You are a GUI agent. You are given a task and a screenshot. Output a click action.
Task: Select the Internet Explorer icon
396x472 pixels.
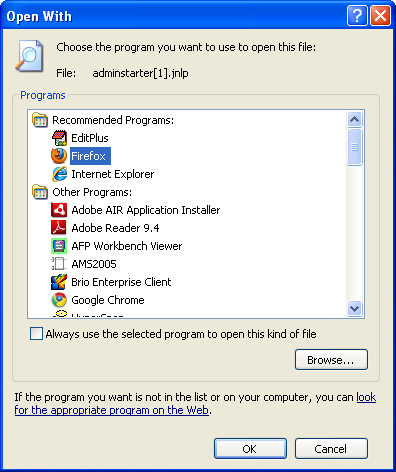pyautogui.click(x=59, y=174)
